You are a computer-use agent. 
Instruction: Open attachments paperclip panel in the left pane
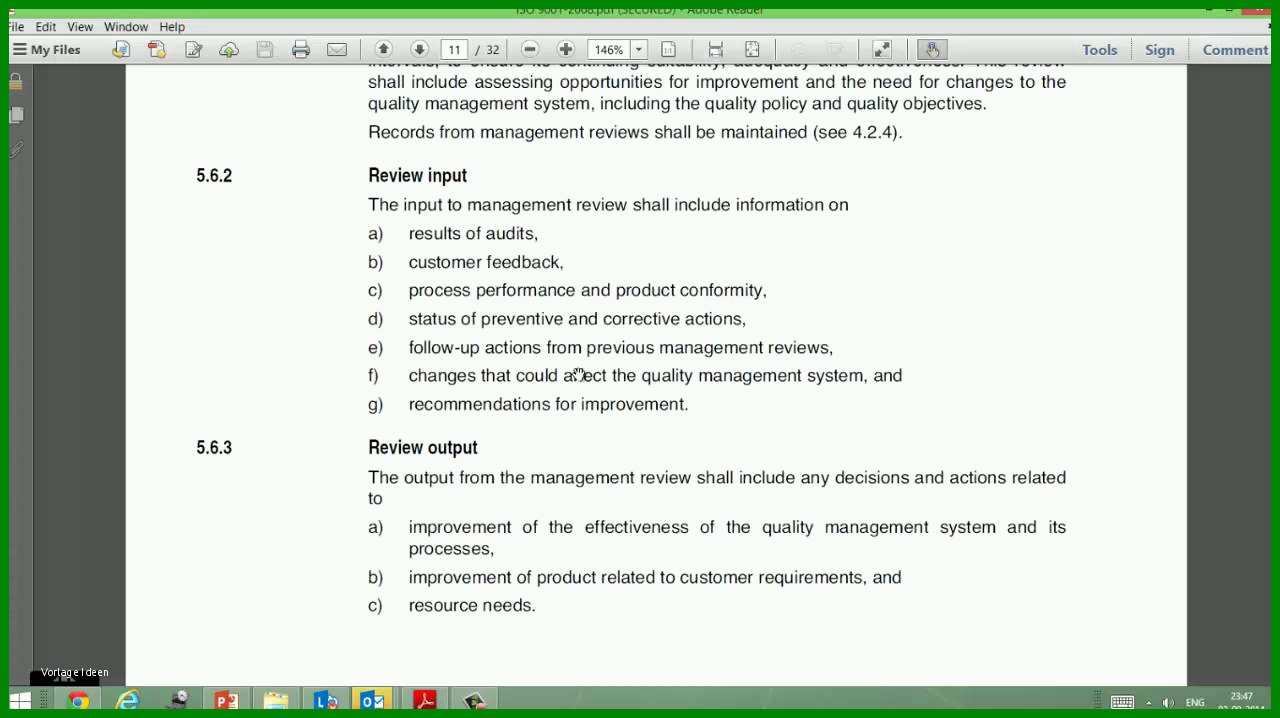pos(16,150)
